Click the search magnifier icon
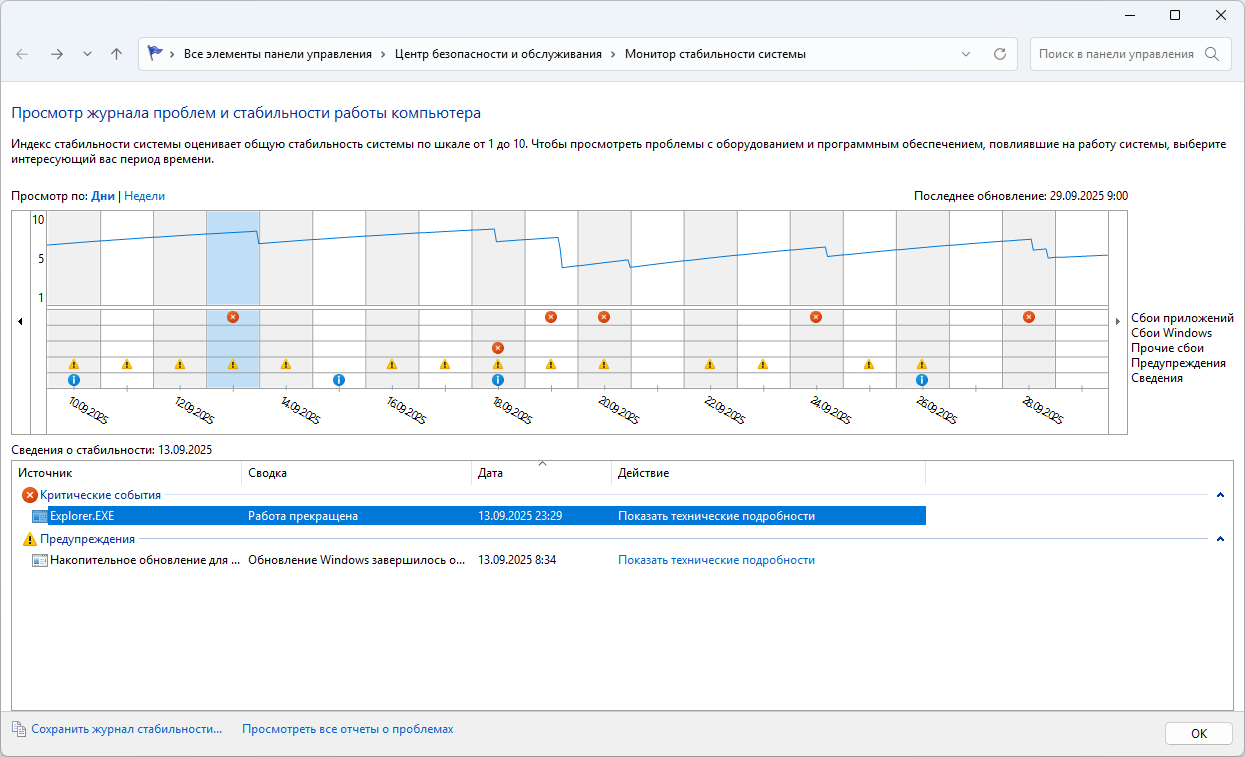The width and height of the screenshot is (1245, 757). coord(1211,54)
